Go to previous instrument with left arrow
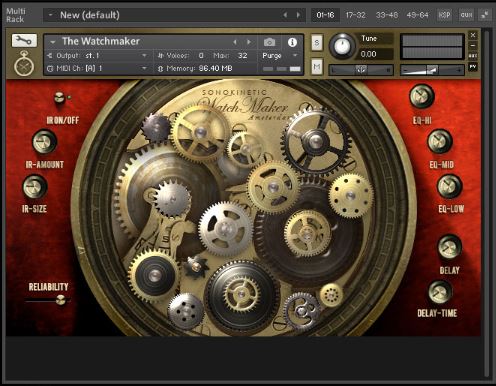 235,42
